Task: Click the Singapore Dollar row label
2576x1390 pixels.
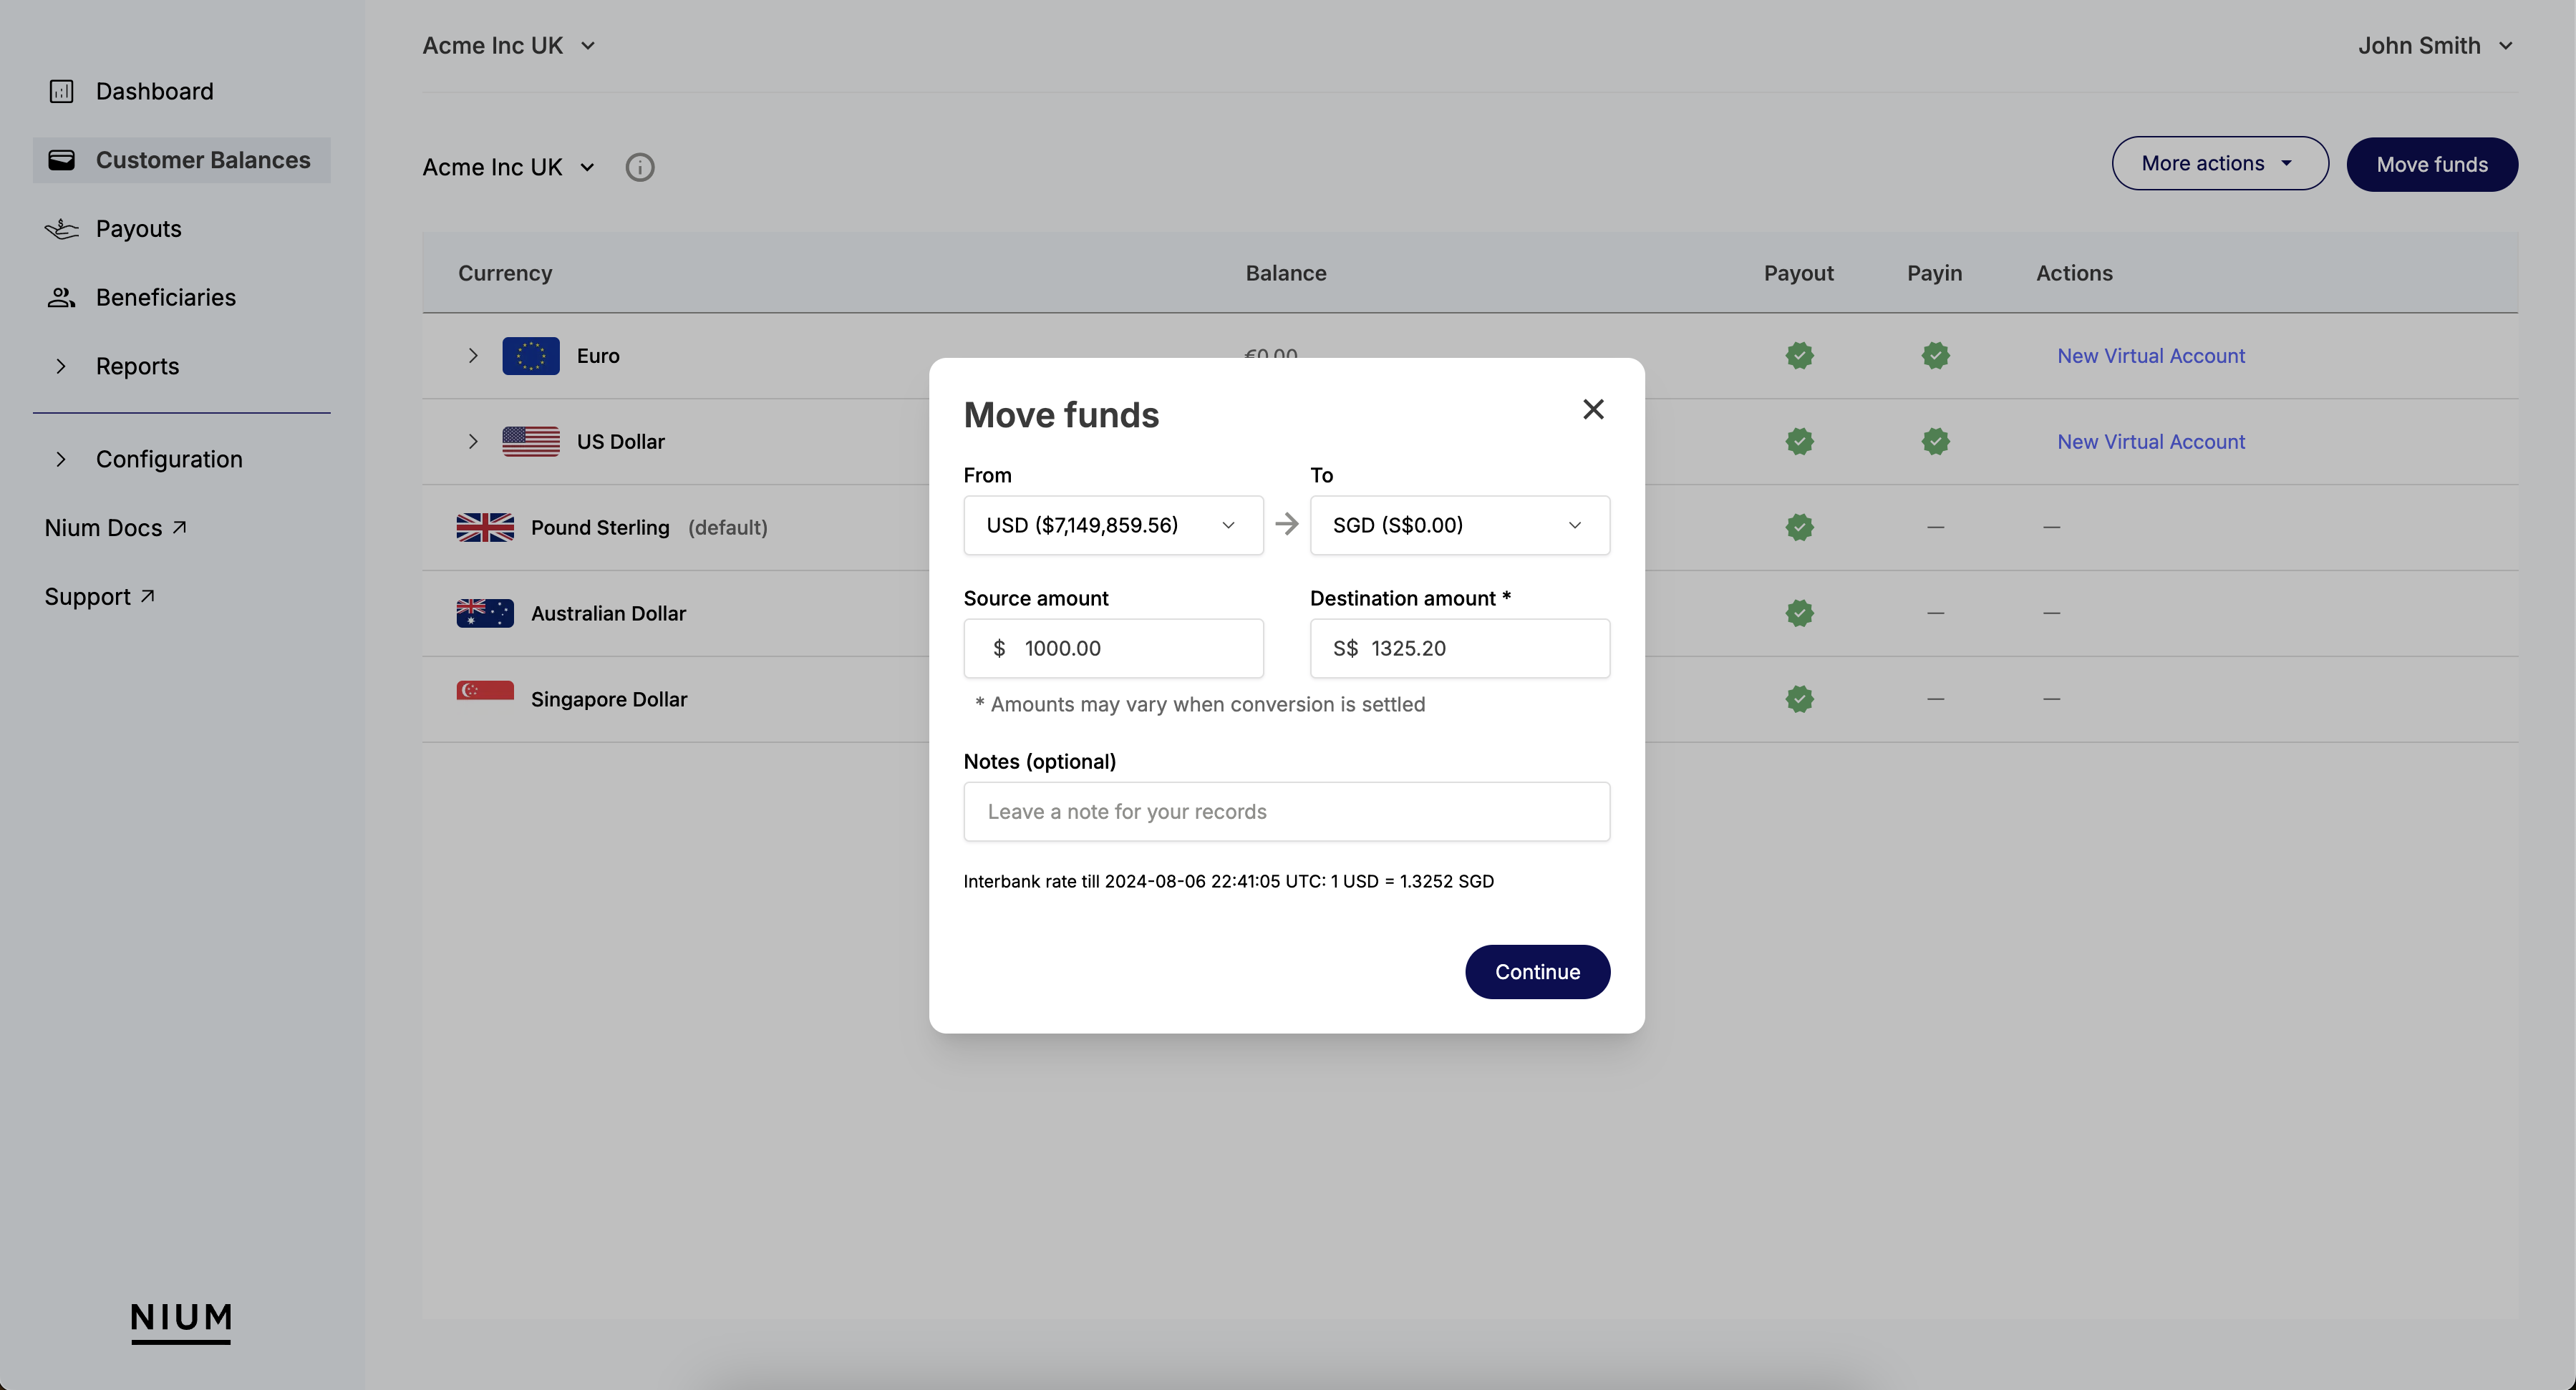Action: click(x=609, y=699)
